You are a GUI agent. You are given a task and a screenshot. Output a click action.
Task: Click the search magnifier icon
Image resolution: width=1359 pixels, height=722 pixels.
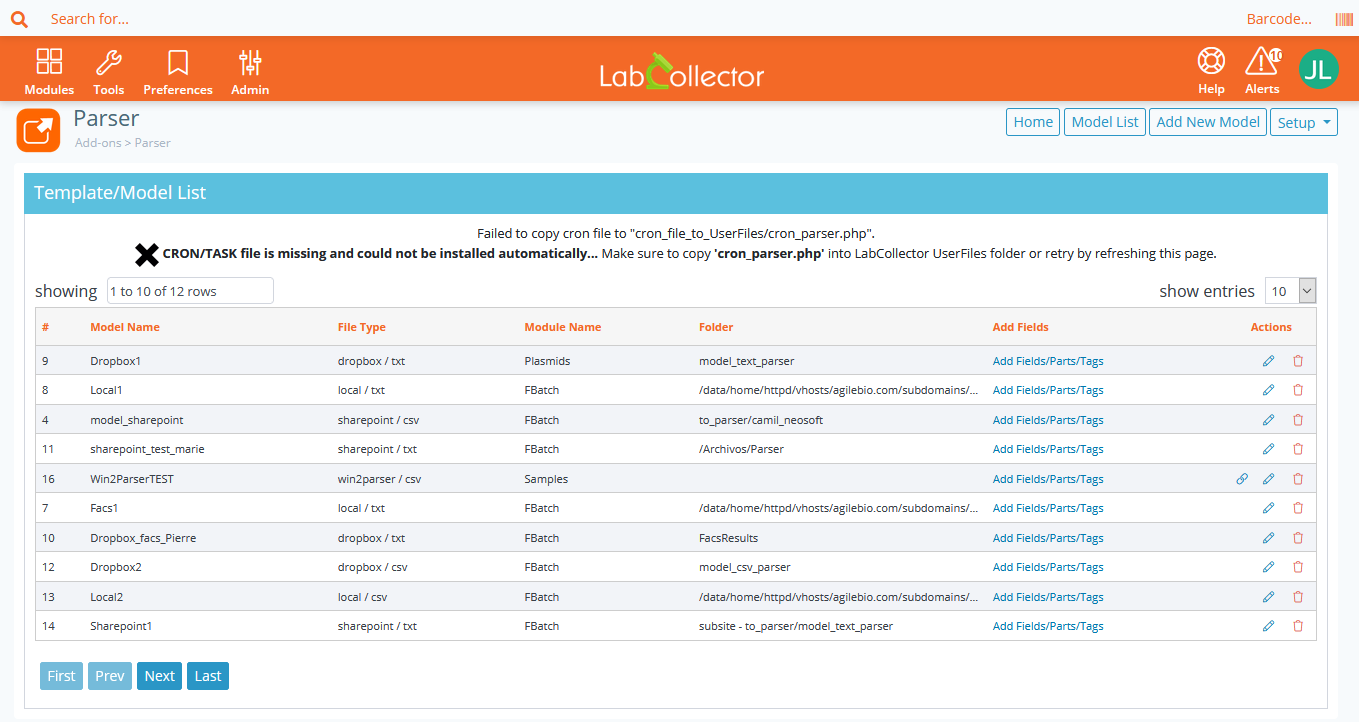[x=19, y=19]
